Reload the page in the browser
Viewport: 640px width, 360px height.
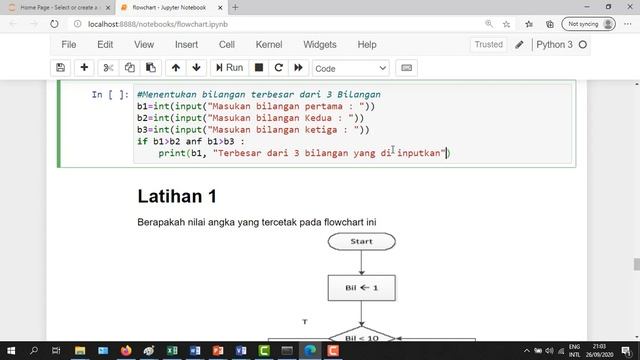tap(54, 24)
